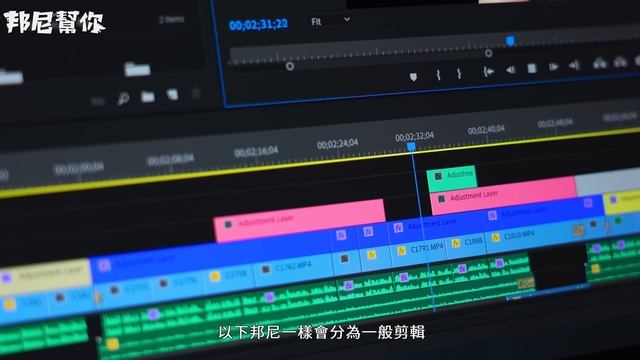Click the New Item icon in Project panel
640x360 pixels.
(173, 95)
